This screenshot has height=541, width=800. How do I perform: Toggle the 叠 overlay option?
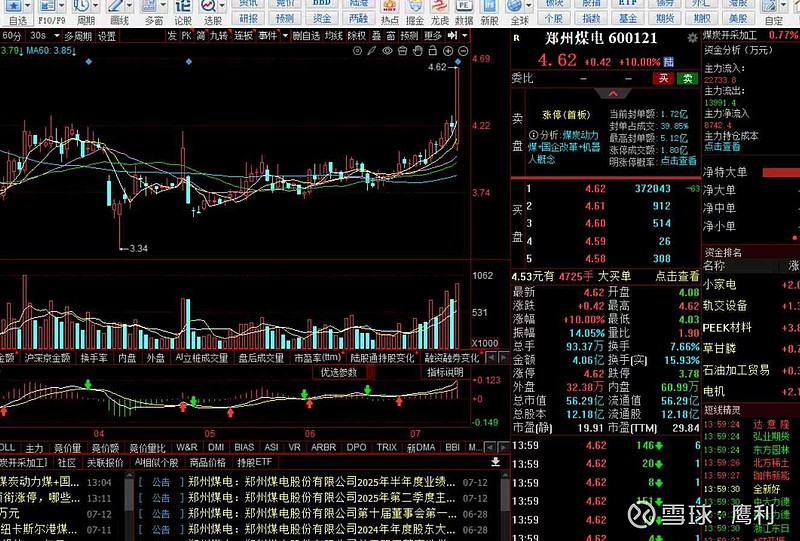[377, 36]
